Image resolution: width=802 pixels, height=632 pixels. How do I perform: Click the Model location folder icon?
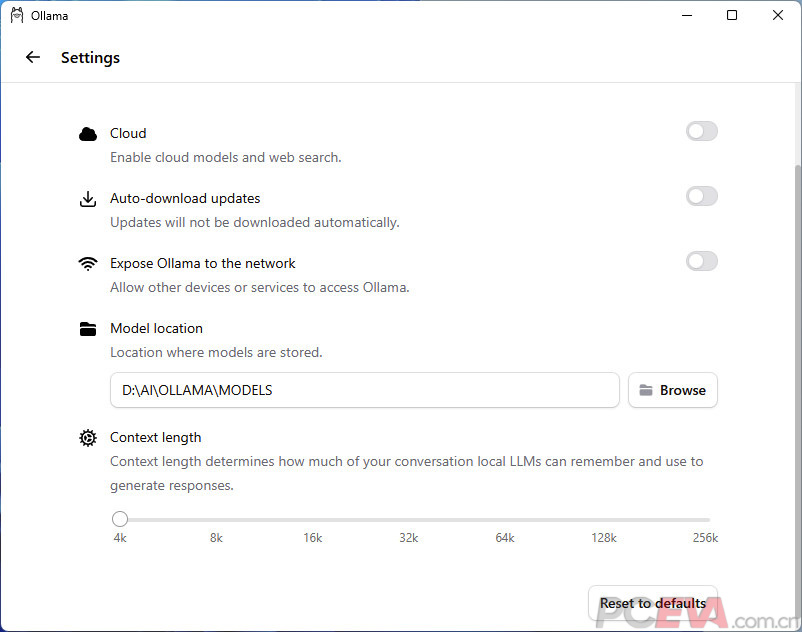click(88, 329)
